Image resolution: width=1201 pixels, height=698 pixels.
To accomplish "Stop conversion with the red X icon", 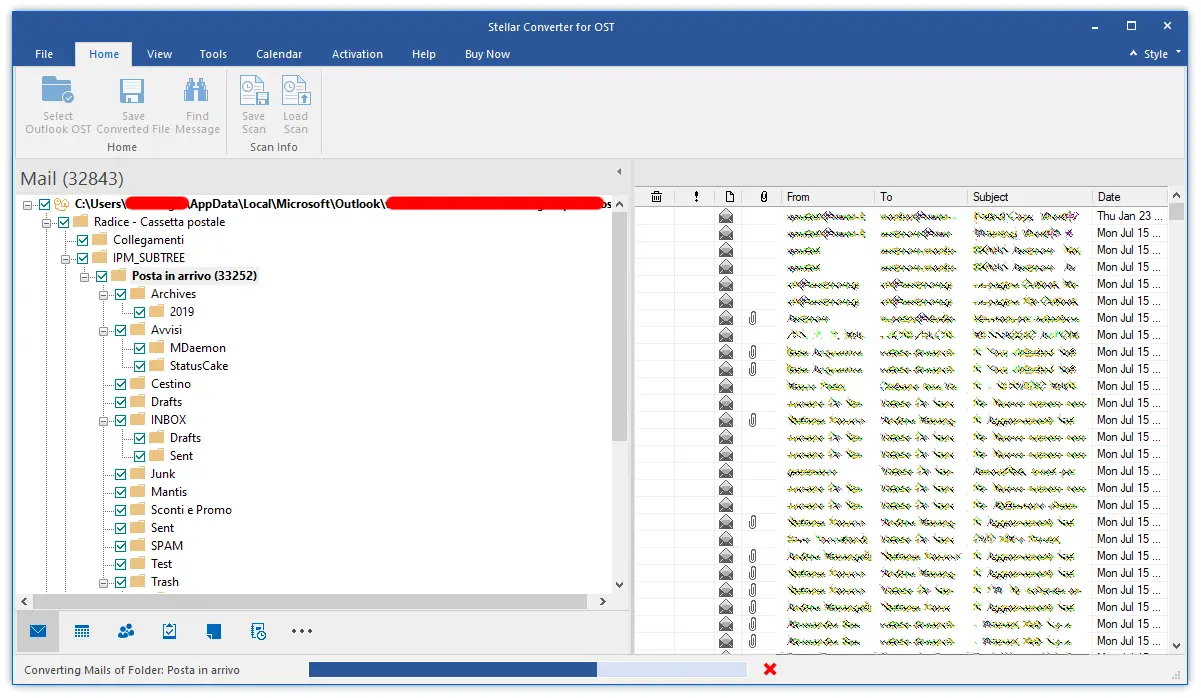I will click(770, 669).
